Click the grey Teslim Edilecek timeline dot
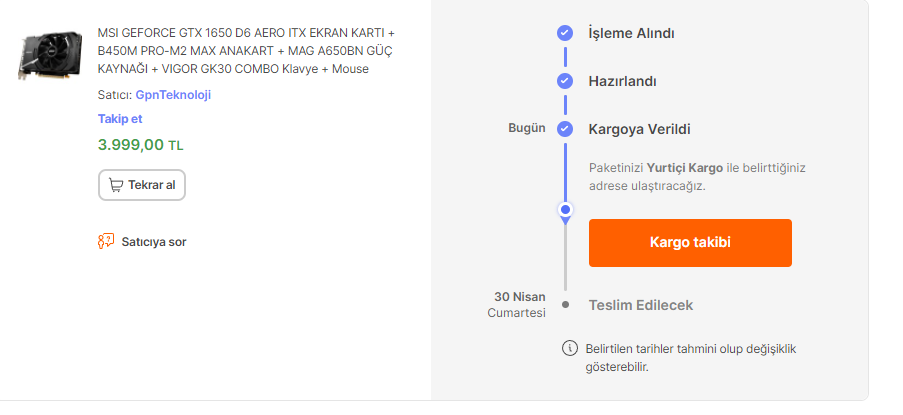 565,304
